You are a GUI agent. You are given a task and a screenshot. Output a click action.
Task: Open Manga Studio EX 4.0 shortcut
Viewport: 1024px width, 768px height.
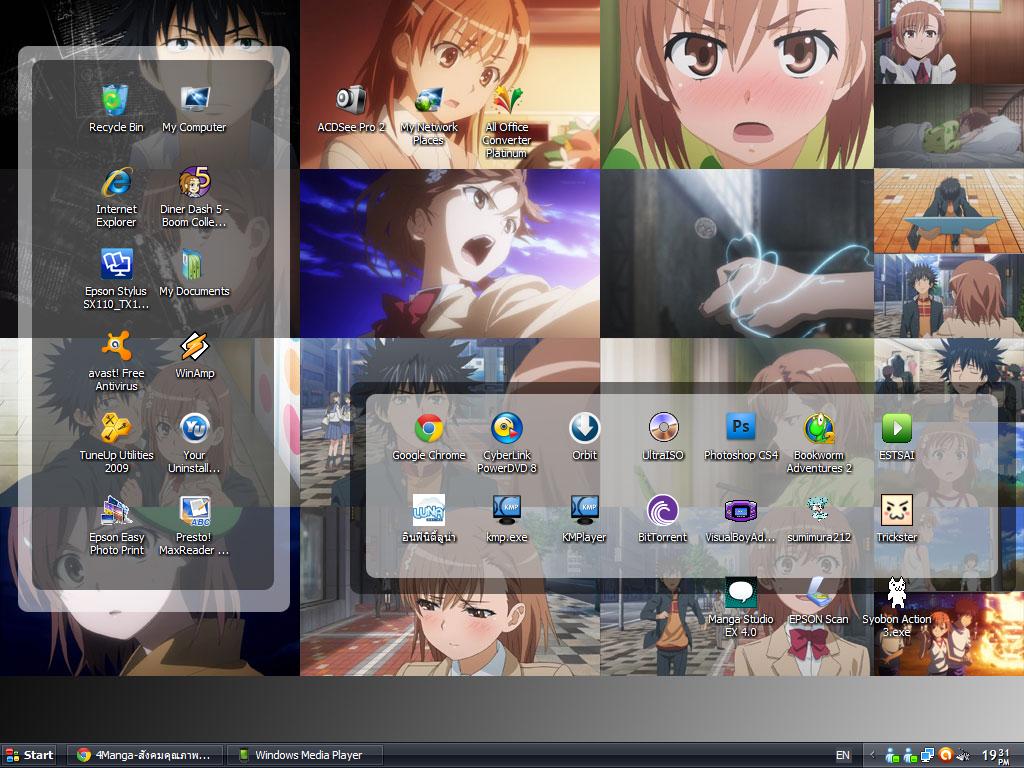click(741, 607)
